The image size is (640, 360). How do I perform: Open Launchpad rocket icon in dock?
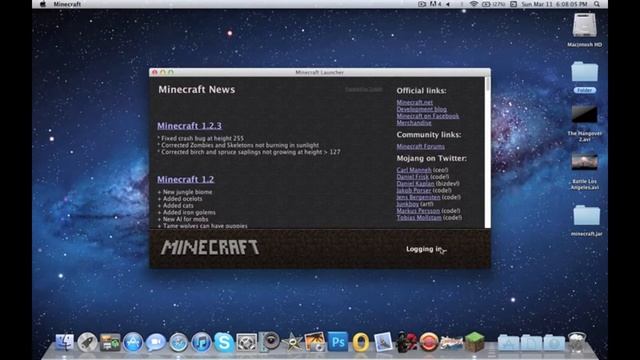pyautogui.click(x=87, y=342)
